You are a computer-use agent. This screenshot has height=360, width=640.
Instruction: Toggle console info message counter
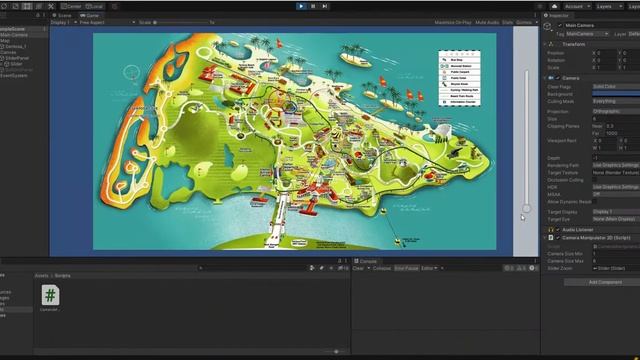(x=509, y=268)
